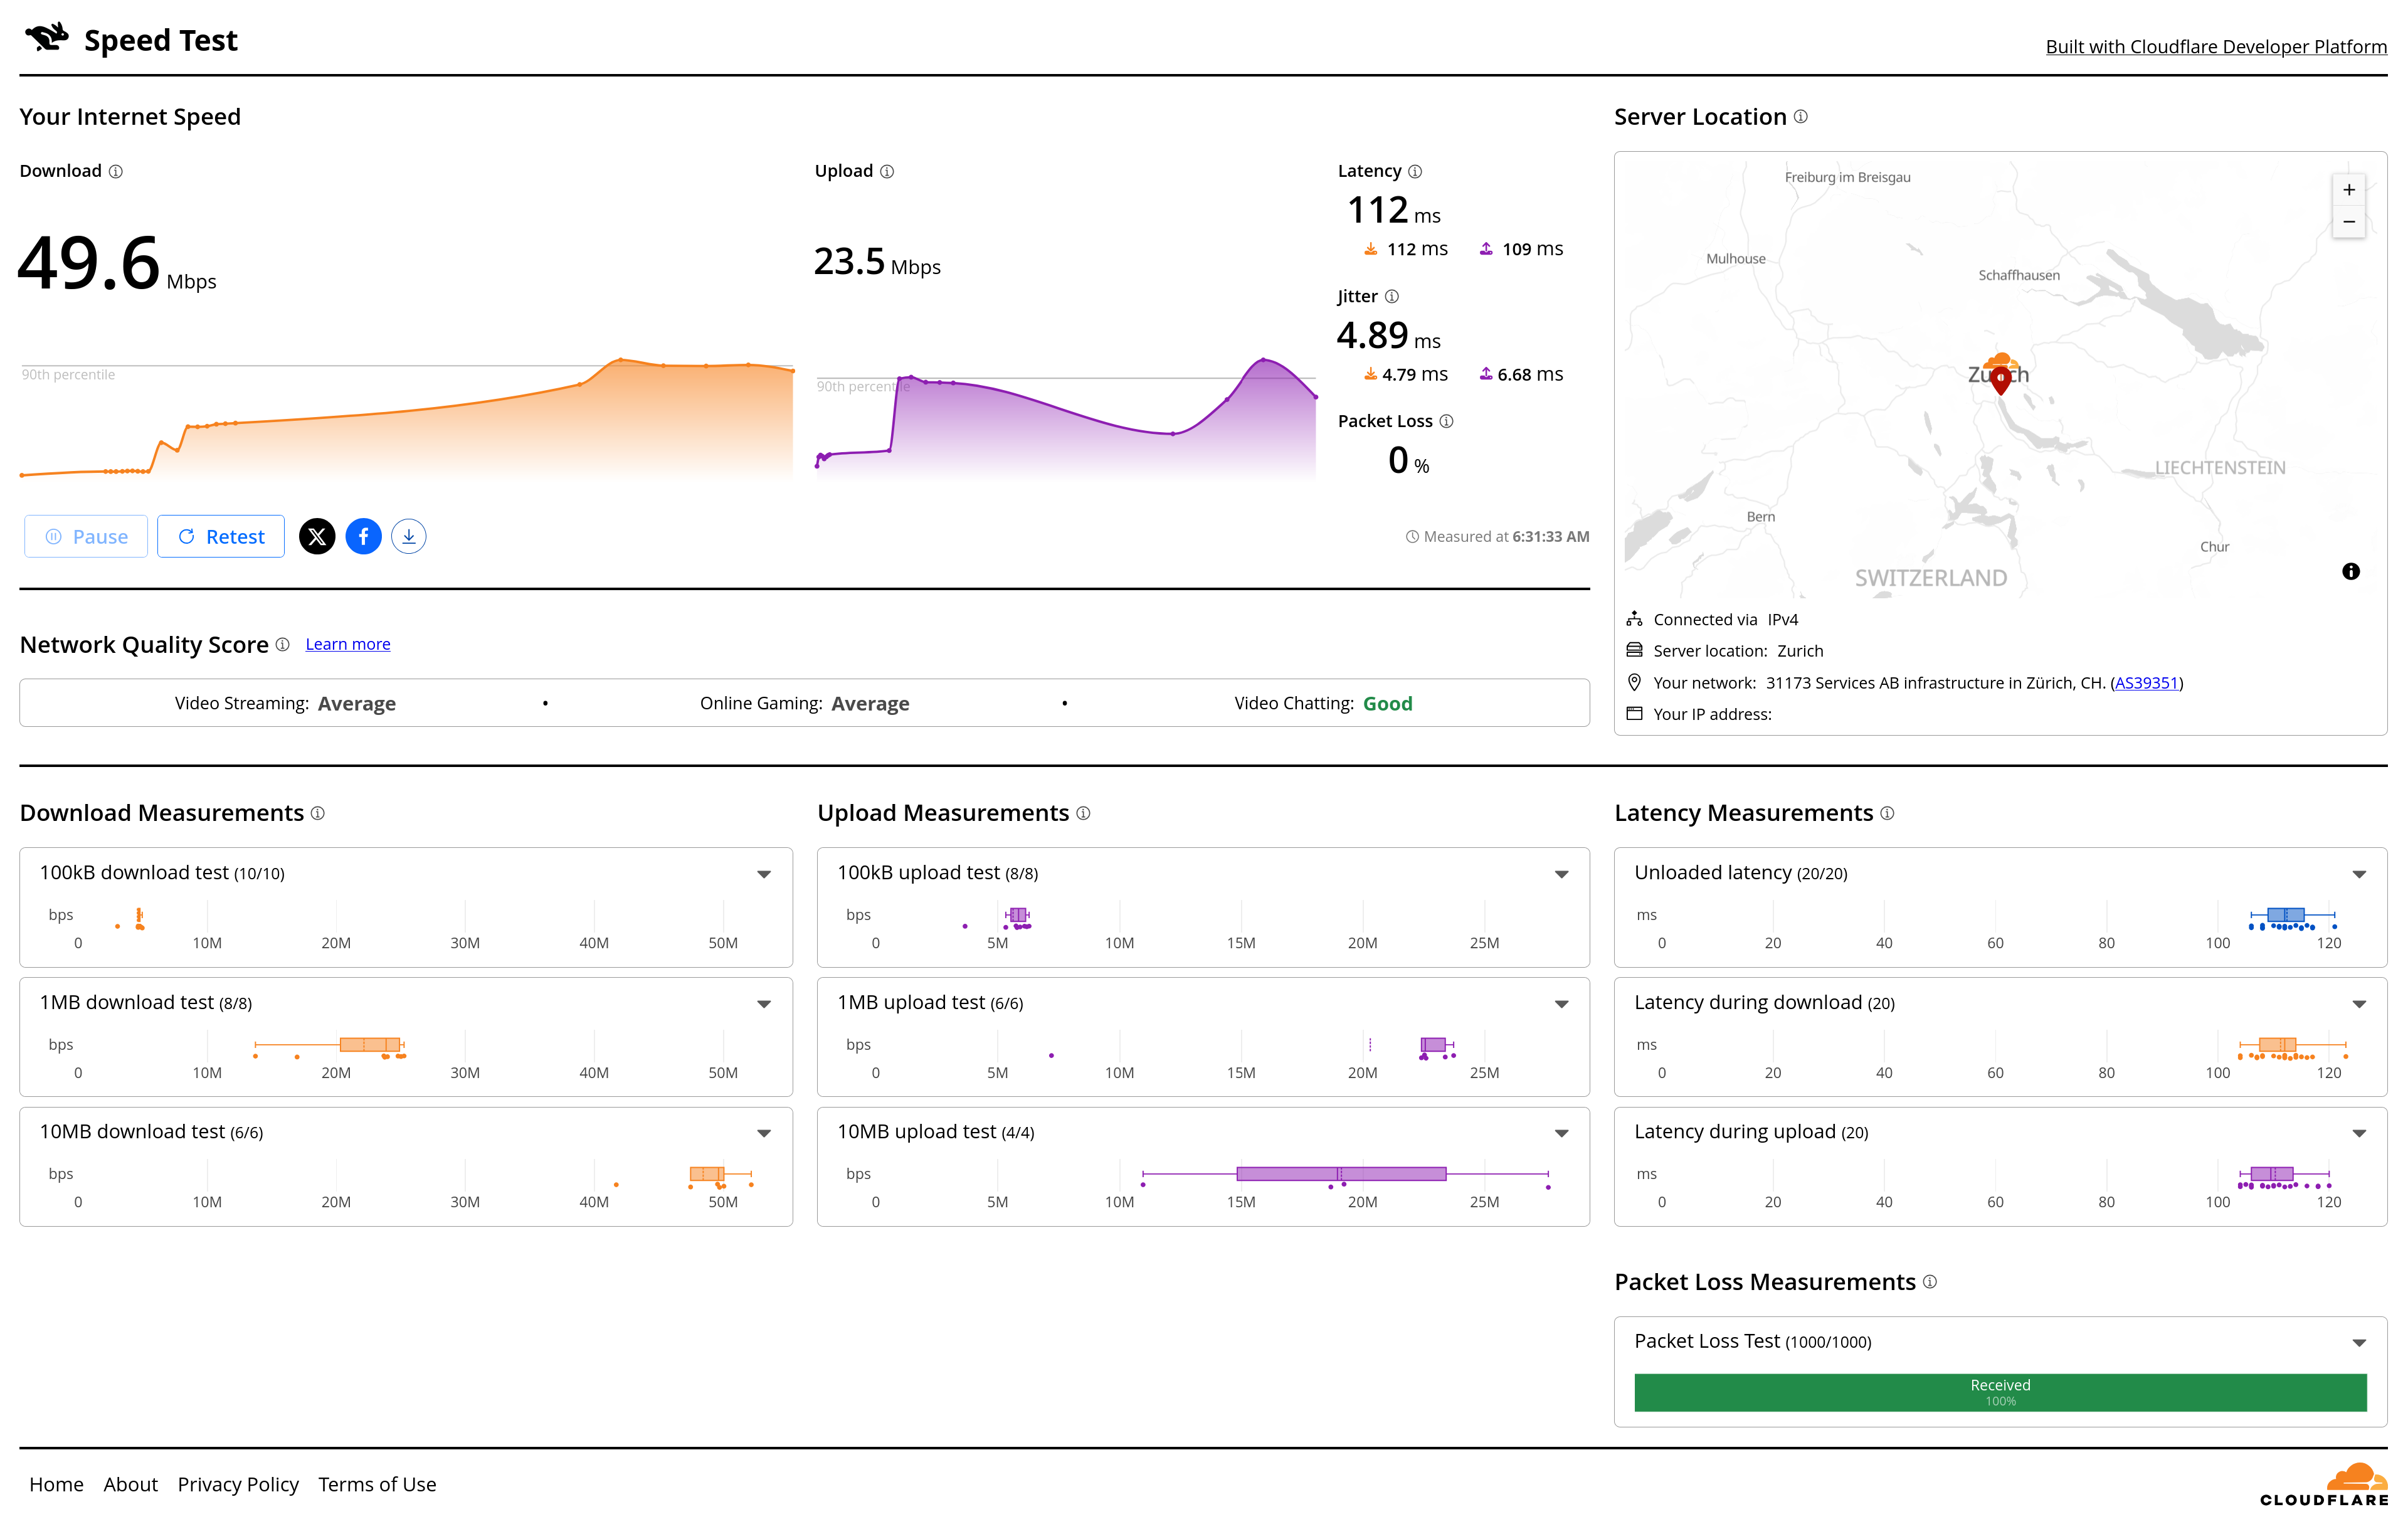Click the Zurich server location pin
The width and height of the screenshot is (2408, 1529).
click(x=2000, y=380)
